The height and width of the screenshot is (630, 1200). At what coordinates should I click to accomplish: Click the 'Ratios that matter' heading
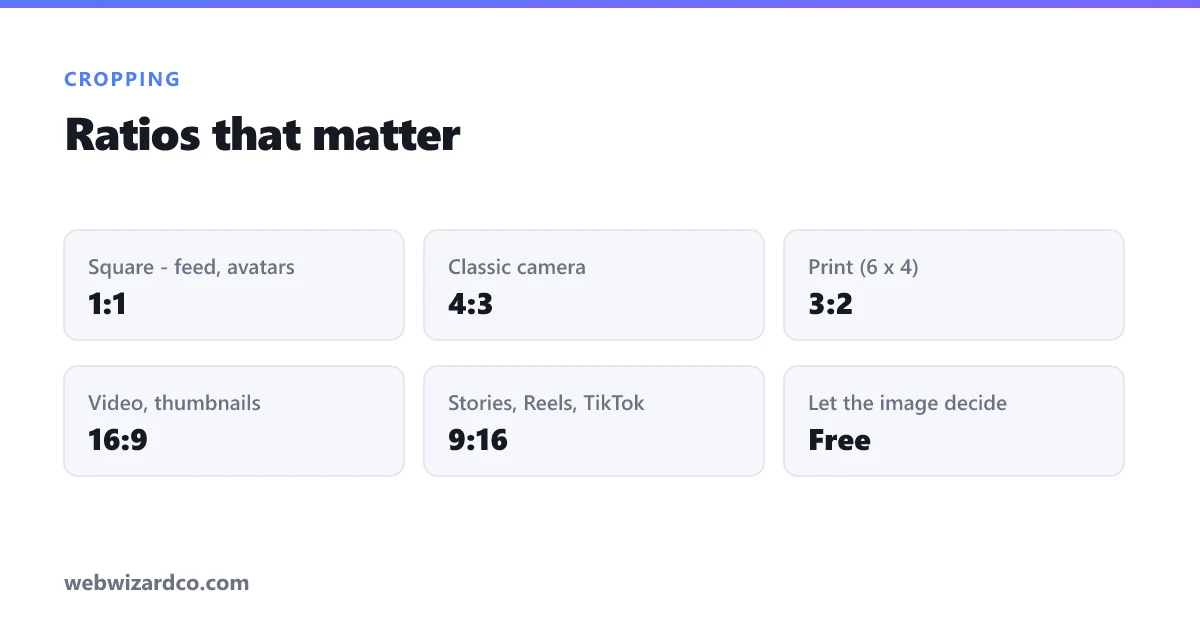263,135
